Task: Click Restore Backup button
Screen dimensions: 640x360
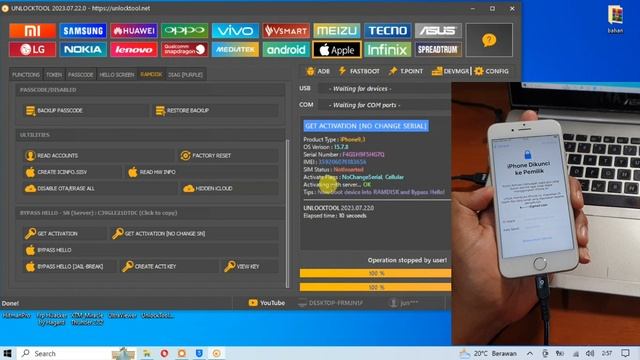Action: click(x=216, y=111)
